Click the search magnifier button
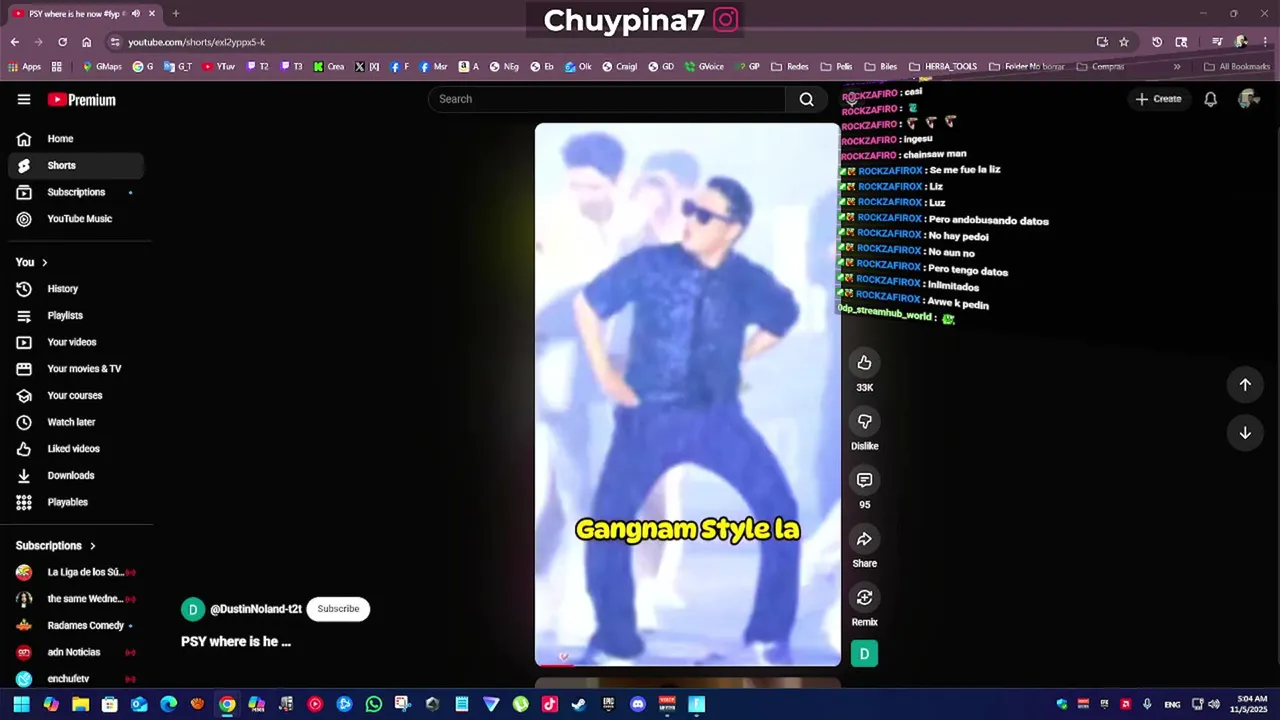 click(806, 99)
